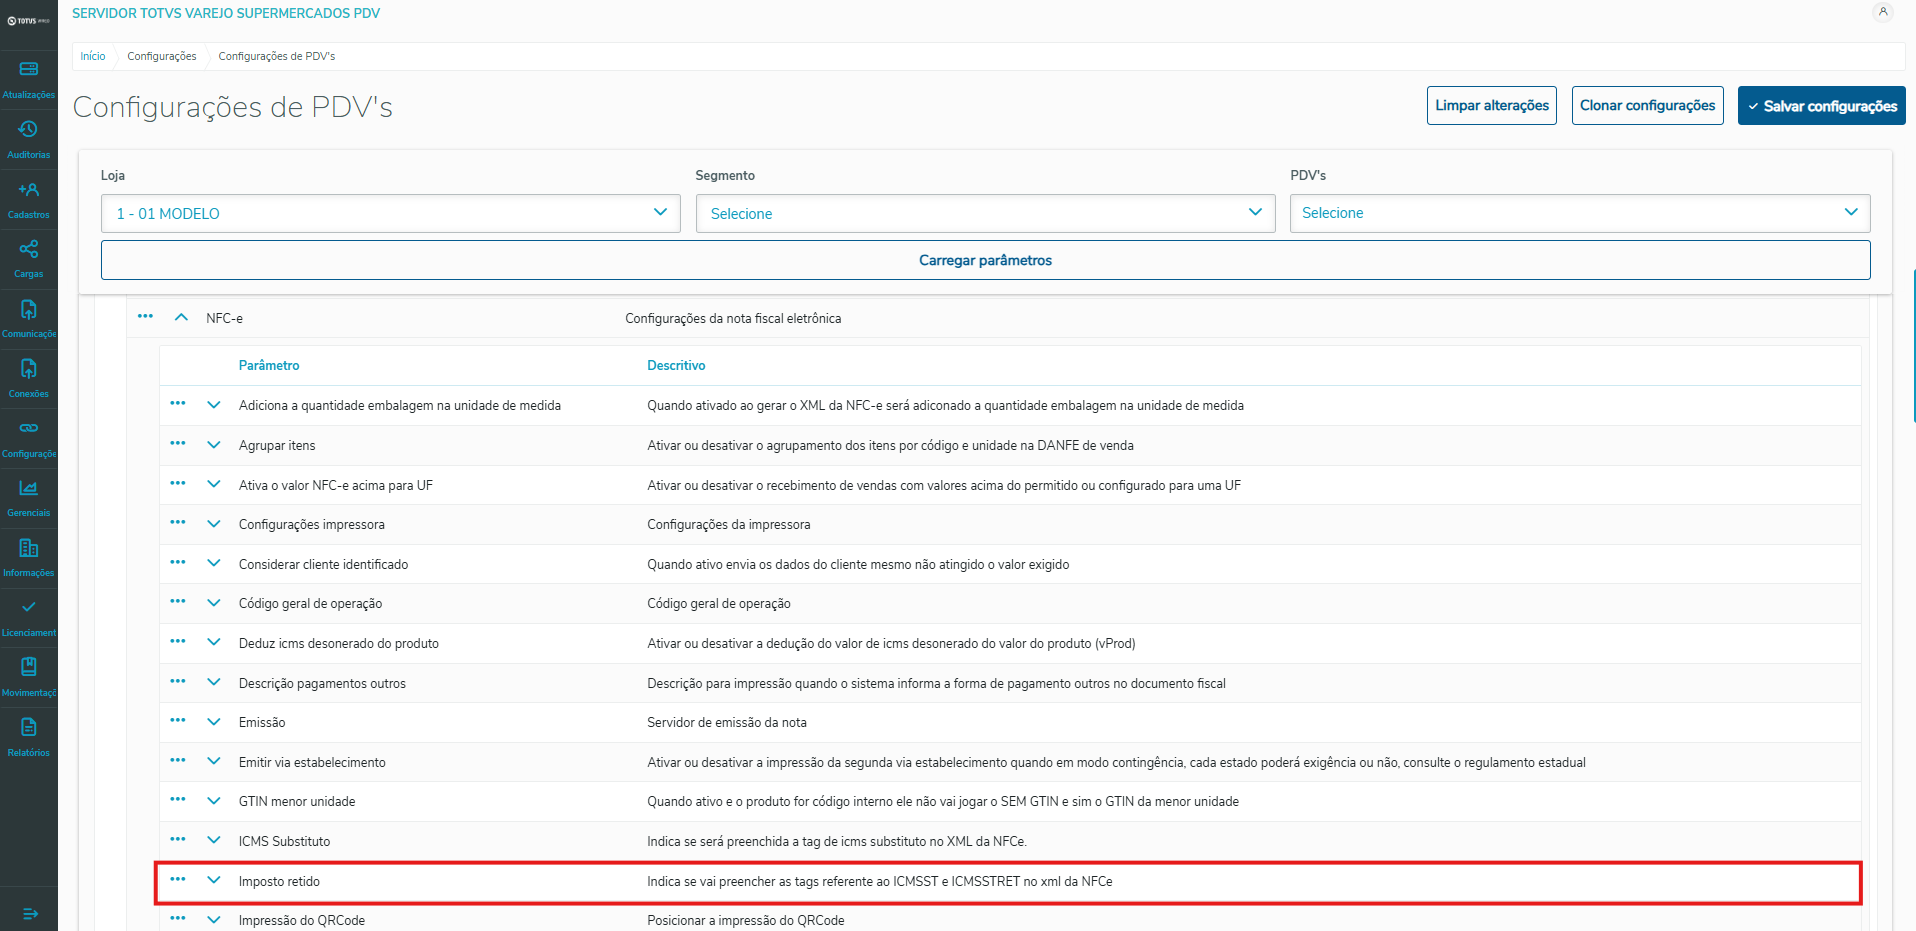Open three-dot menu for GTIN menor unidade
The height and width of the screenshot is (931, 1916).
click(178, 800)
